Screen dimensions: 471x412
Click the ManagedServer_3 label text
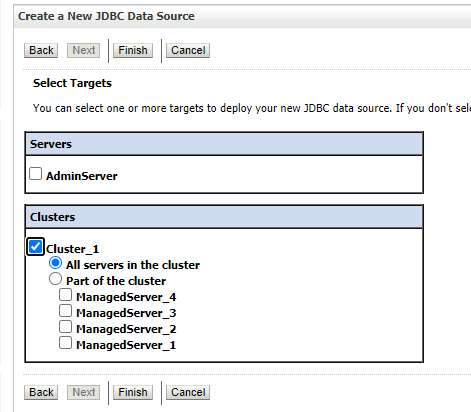click(x=126, y=313)
